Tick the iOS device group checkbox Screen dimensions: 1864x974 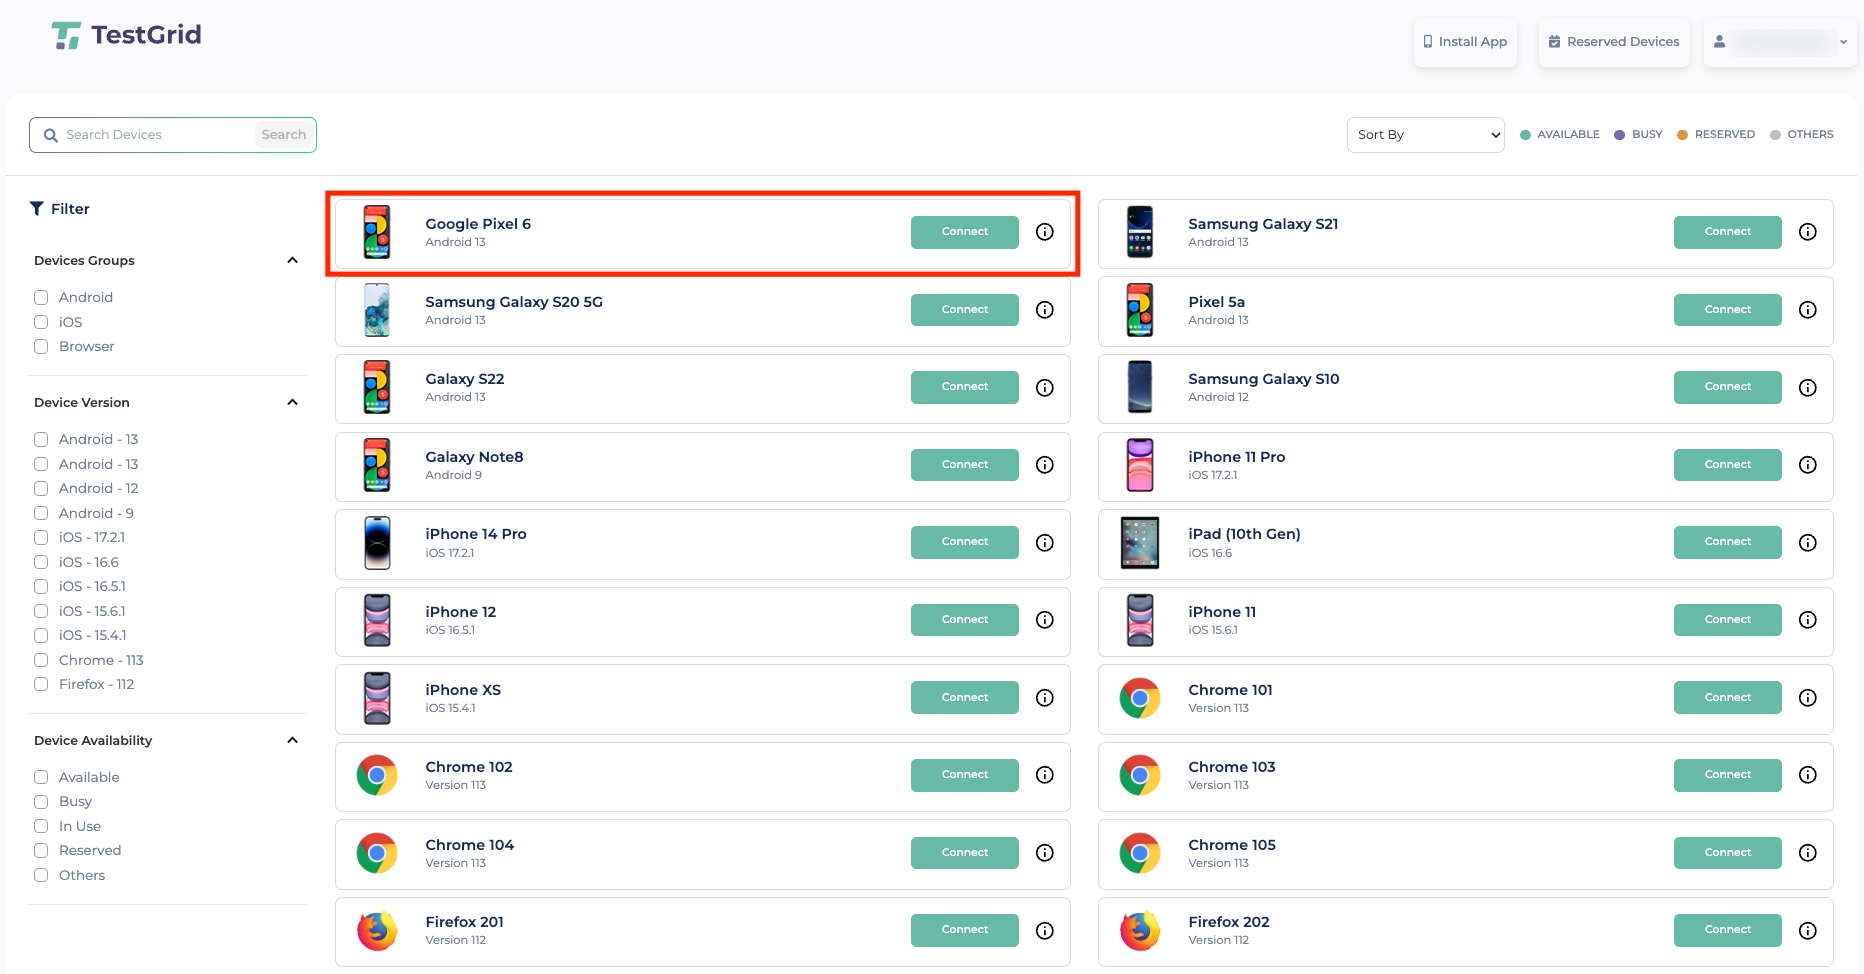click(41, 322)
